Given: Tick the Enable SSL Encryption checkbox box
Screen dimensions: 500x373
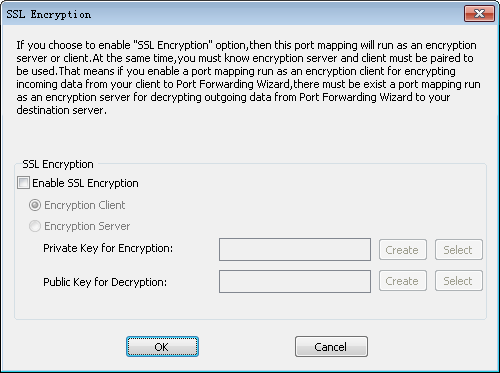Looking at the screenshot, I should (x=23, y=183).
